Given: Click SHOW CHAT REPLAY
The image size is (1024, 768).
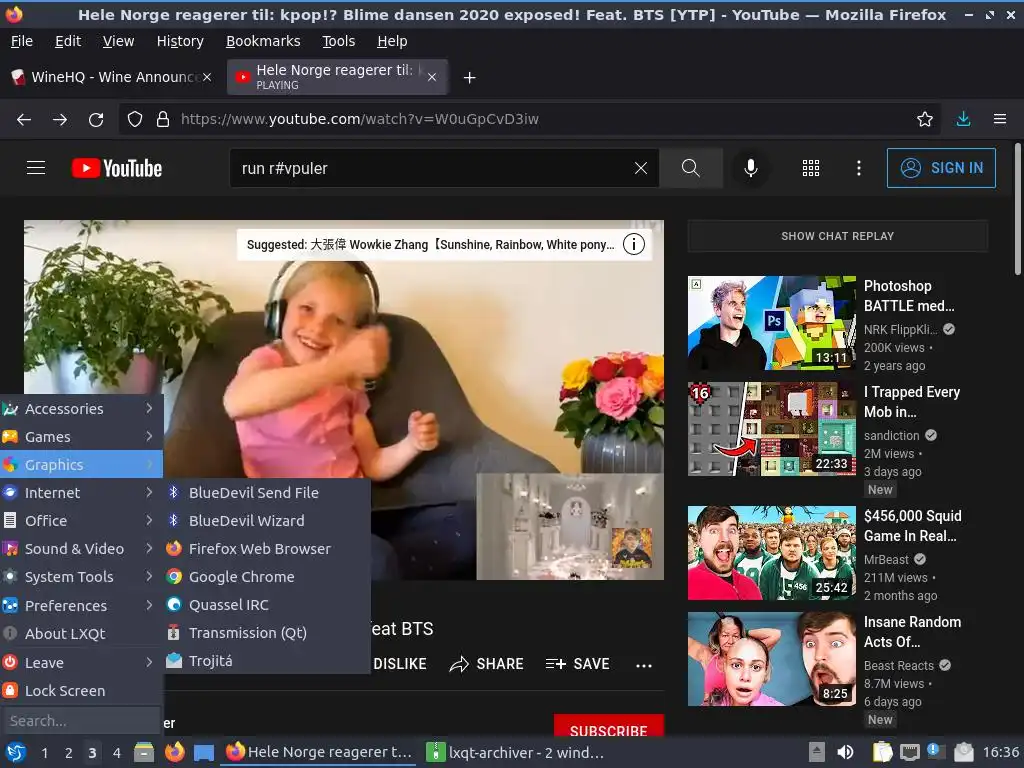Looking at the screenshot, I should coord(837,236).
